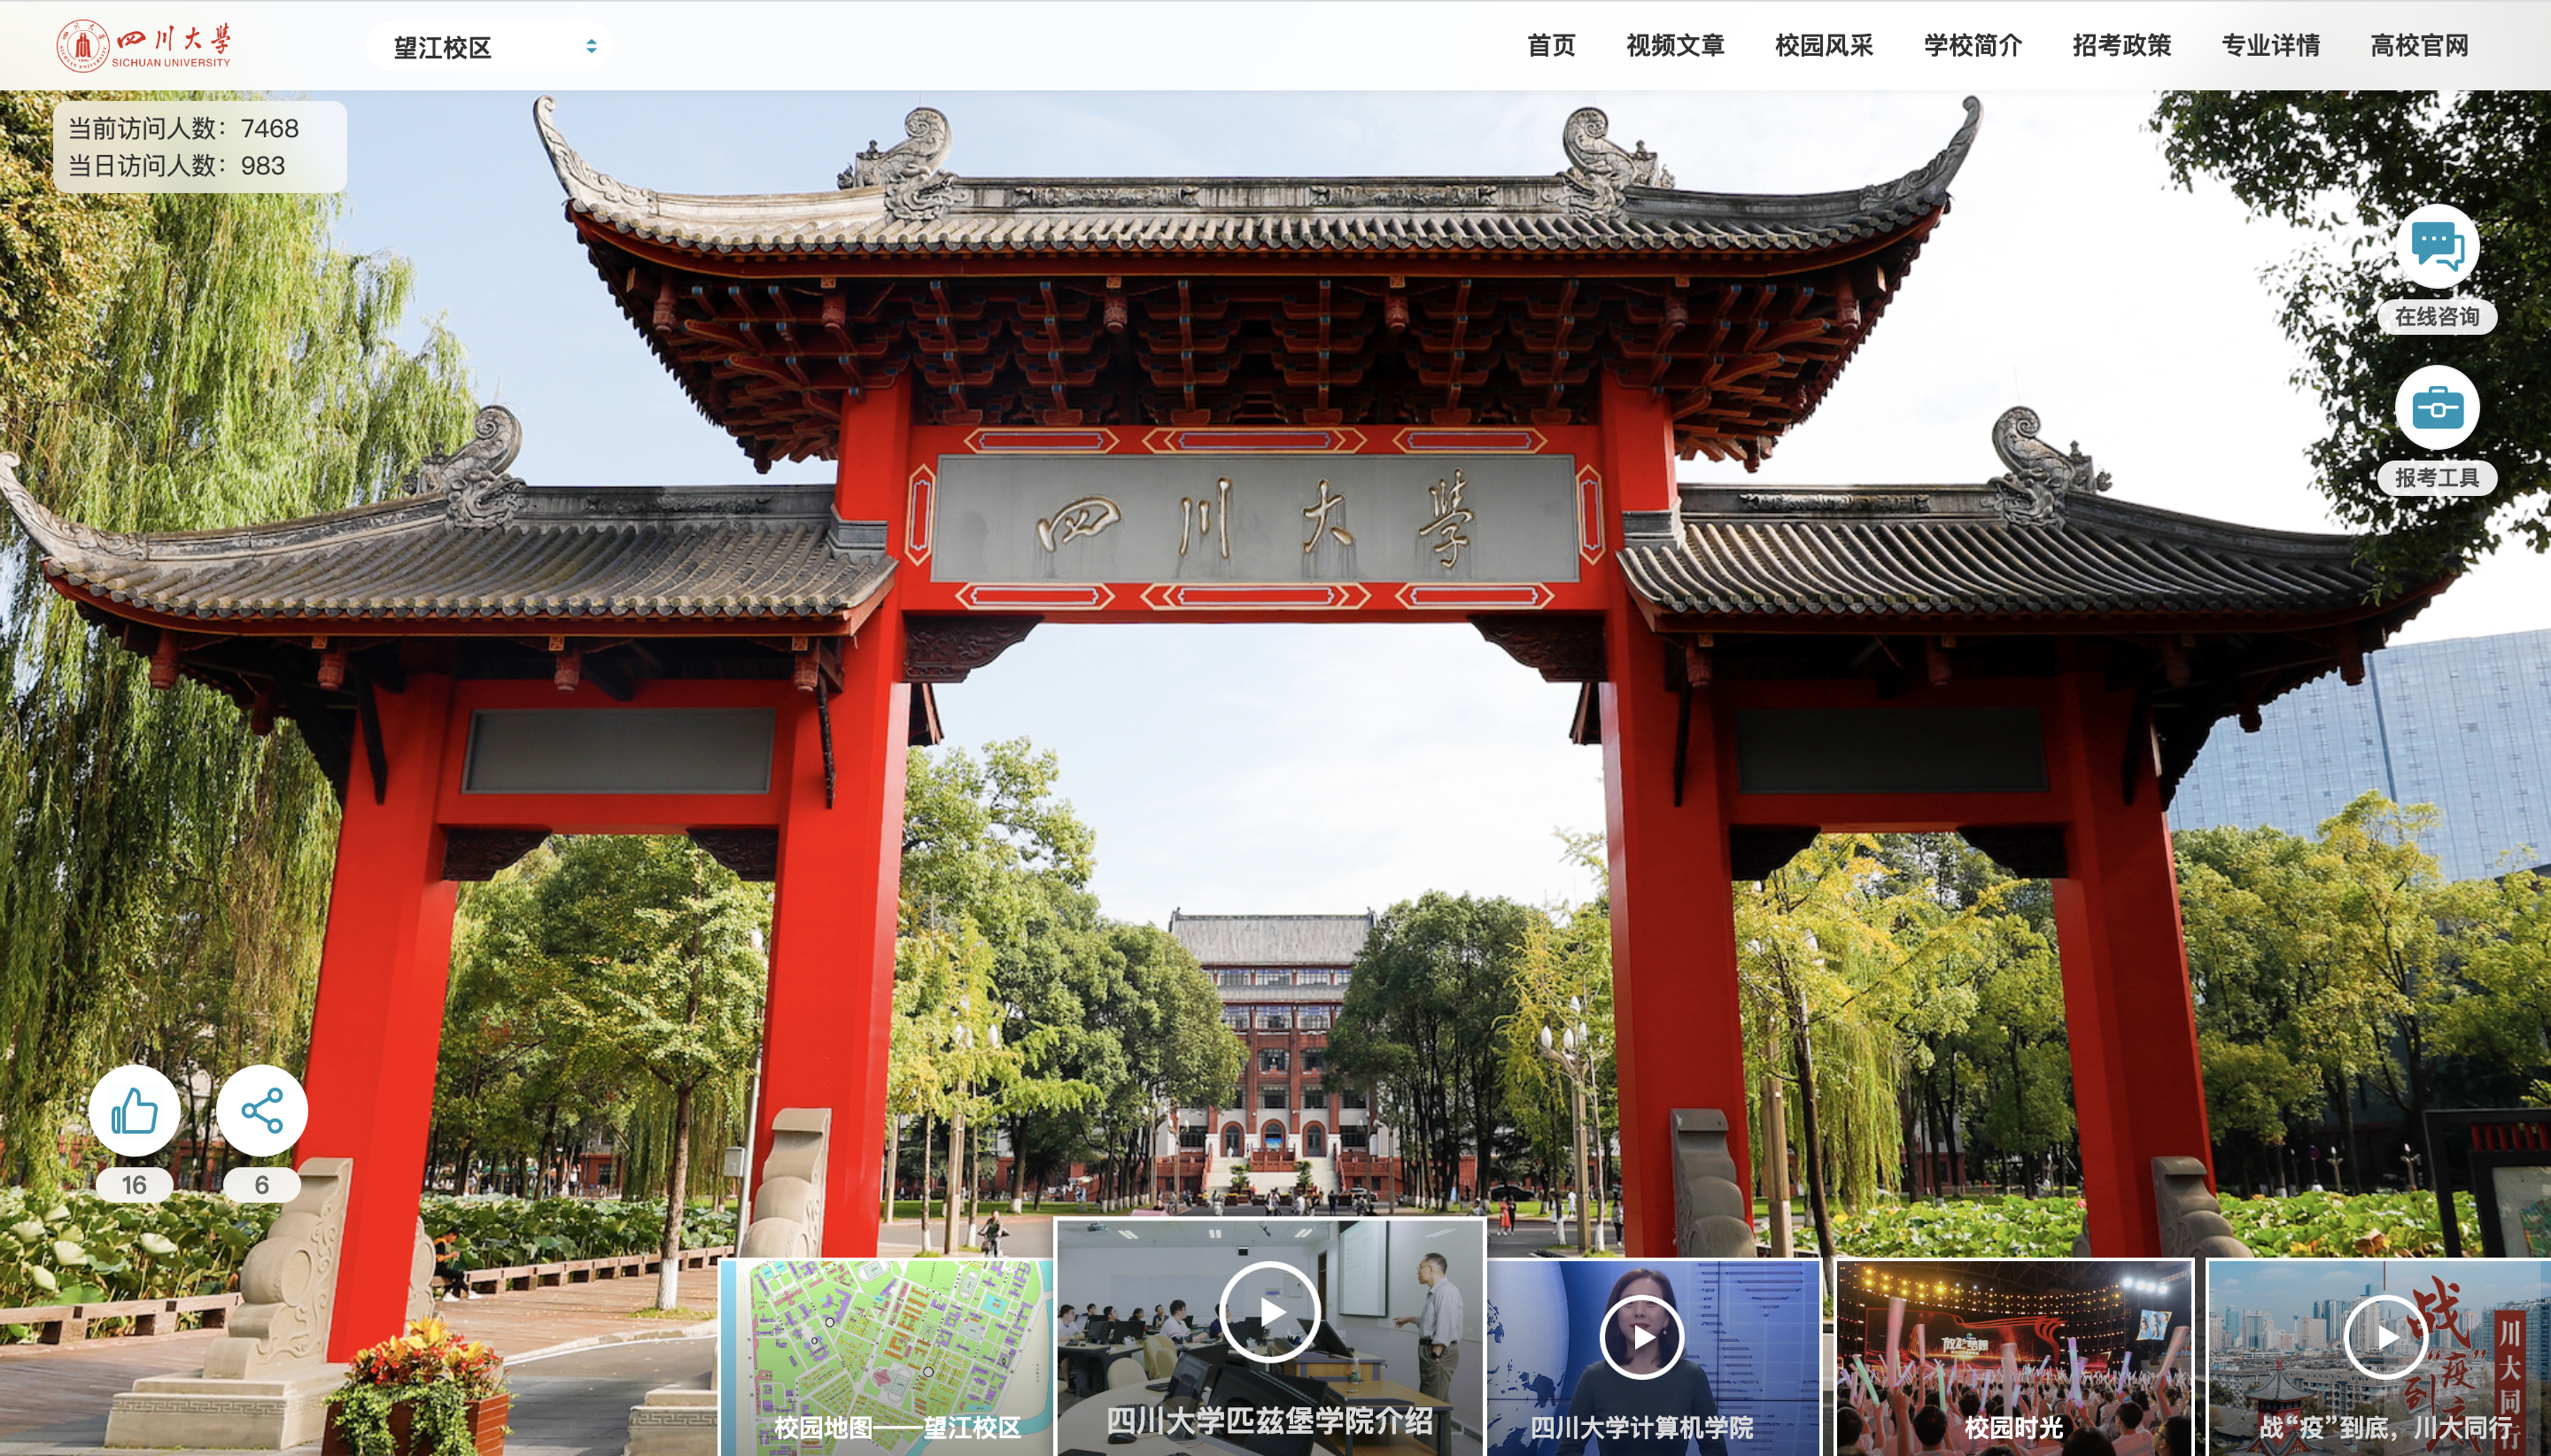Play the 四川大学计算机学院 video
2551x1456 pixels.
[1642, 1337]
